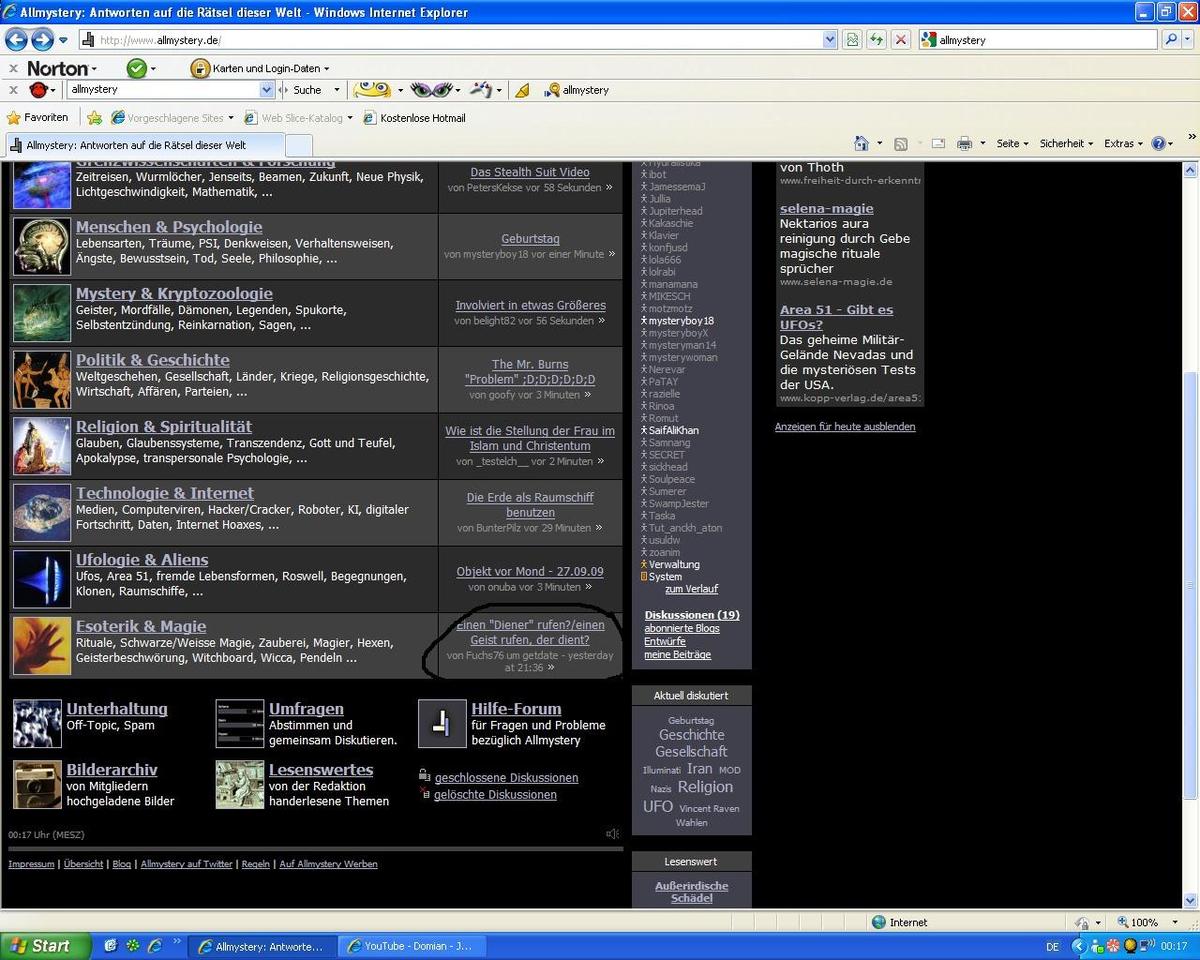Click the add to favorites bar icon
Viewport: 1200px width, 960px height.
pos(94,117)
